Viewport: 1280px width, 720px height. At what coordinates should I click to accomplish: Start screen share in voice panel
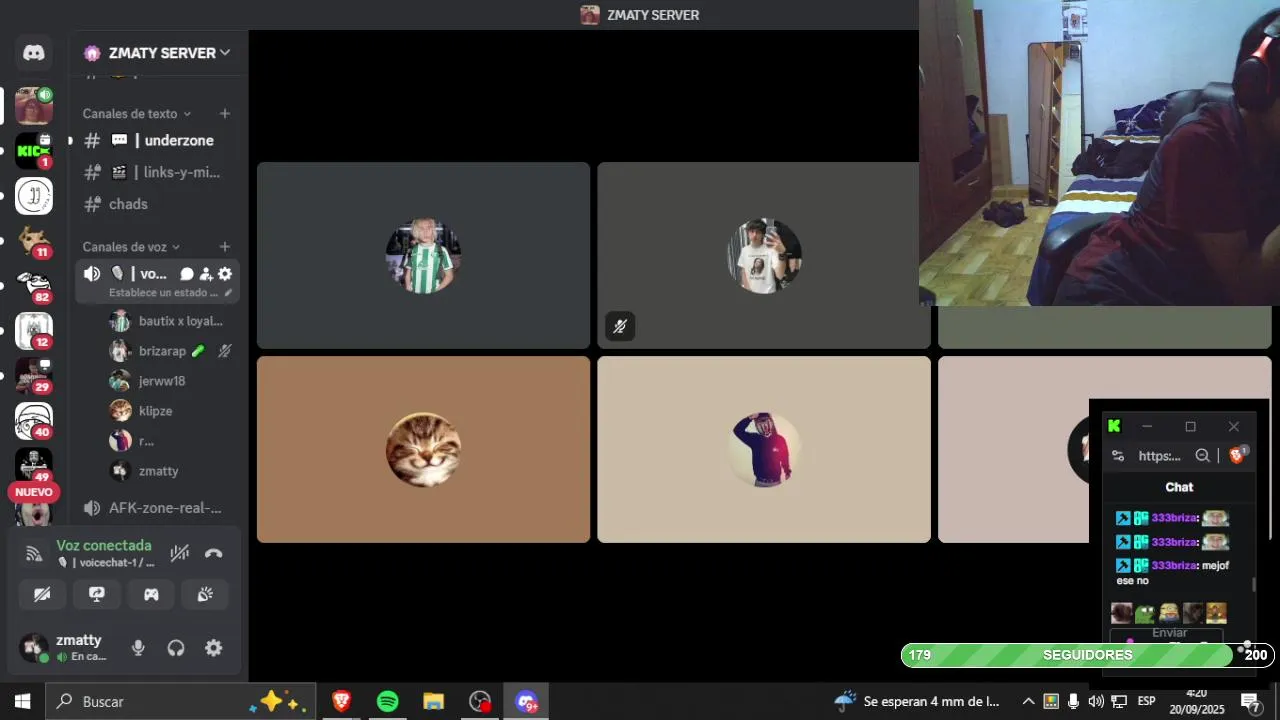tap(97, 594)
